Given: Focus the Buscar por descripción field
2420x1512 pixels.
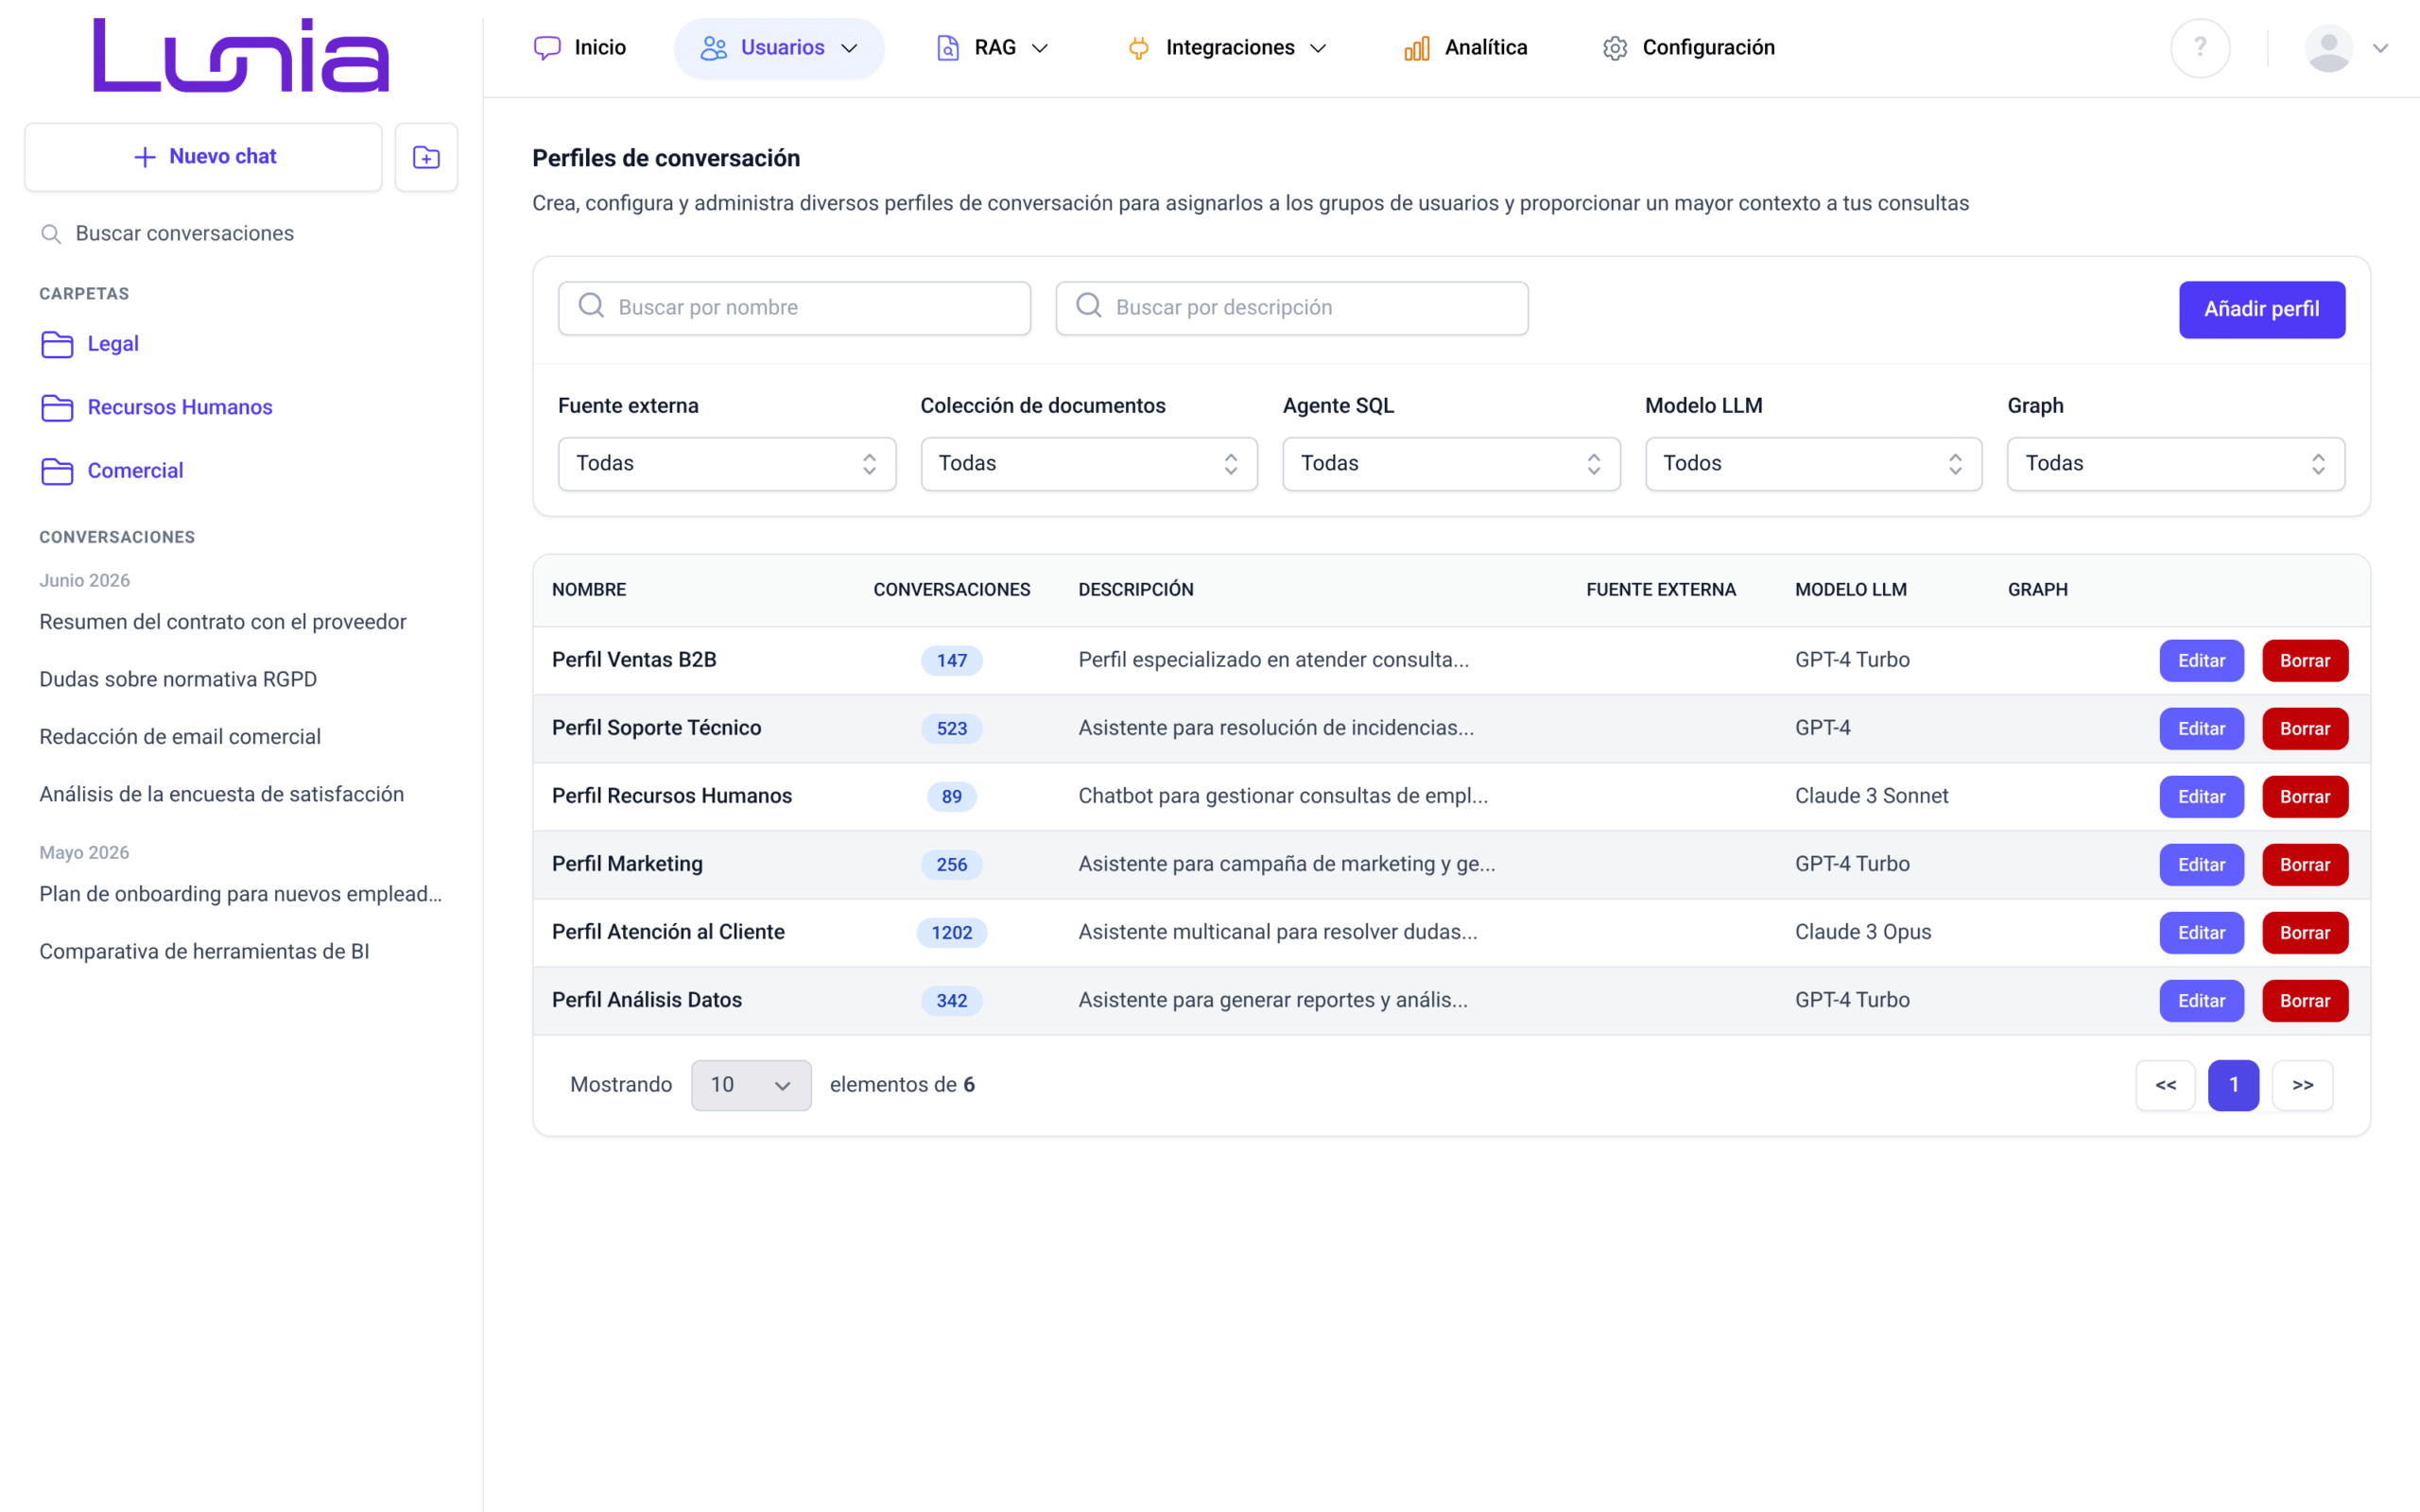Looking at the screenshot, I should tap(1291, 308).
